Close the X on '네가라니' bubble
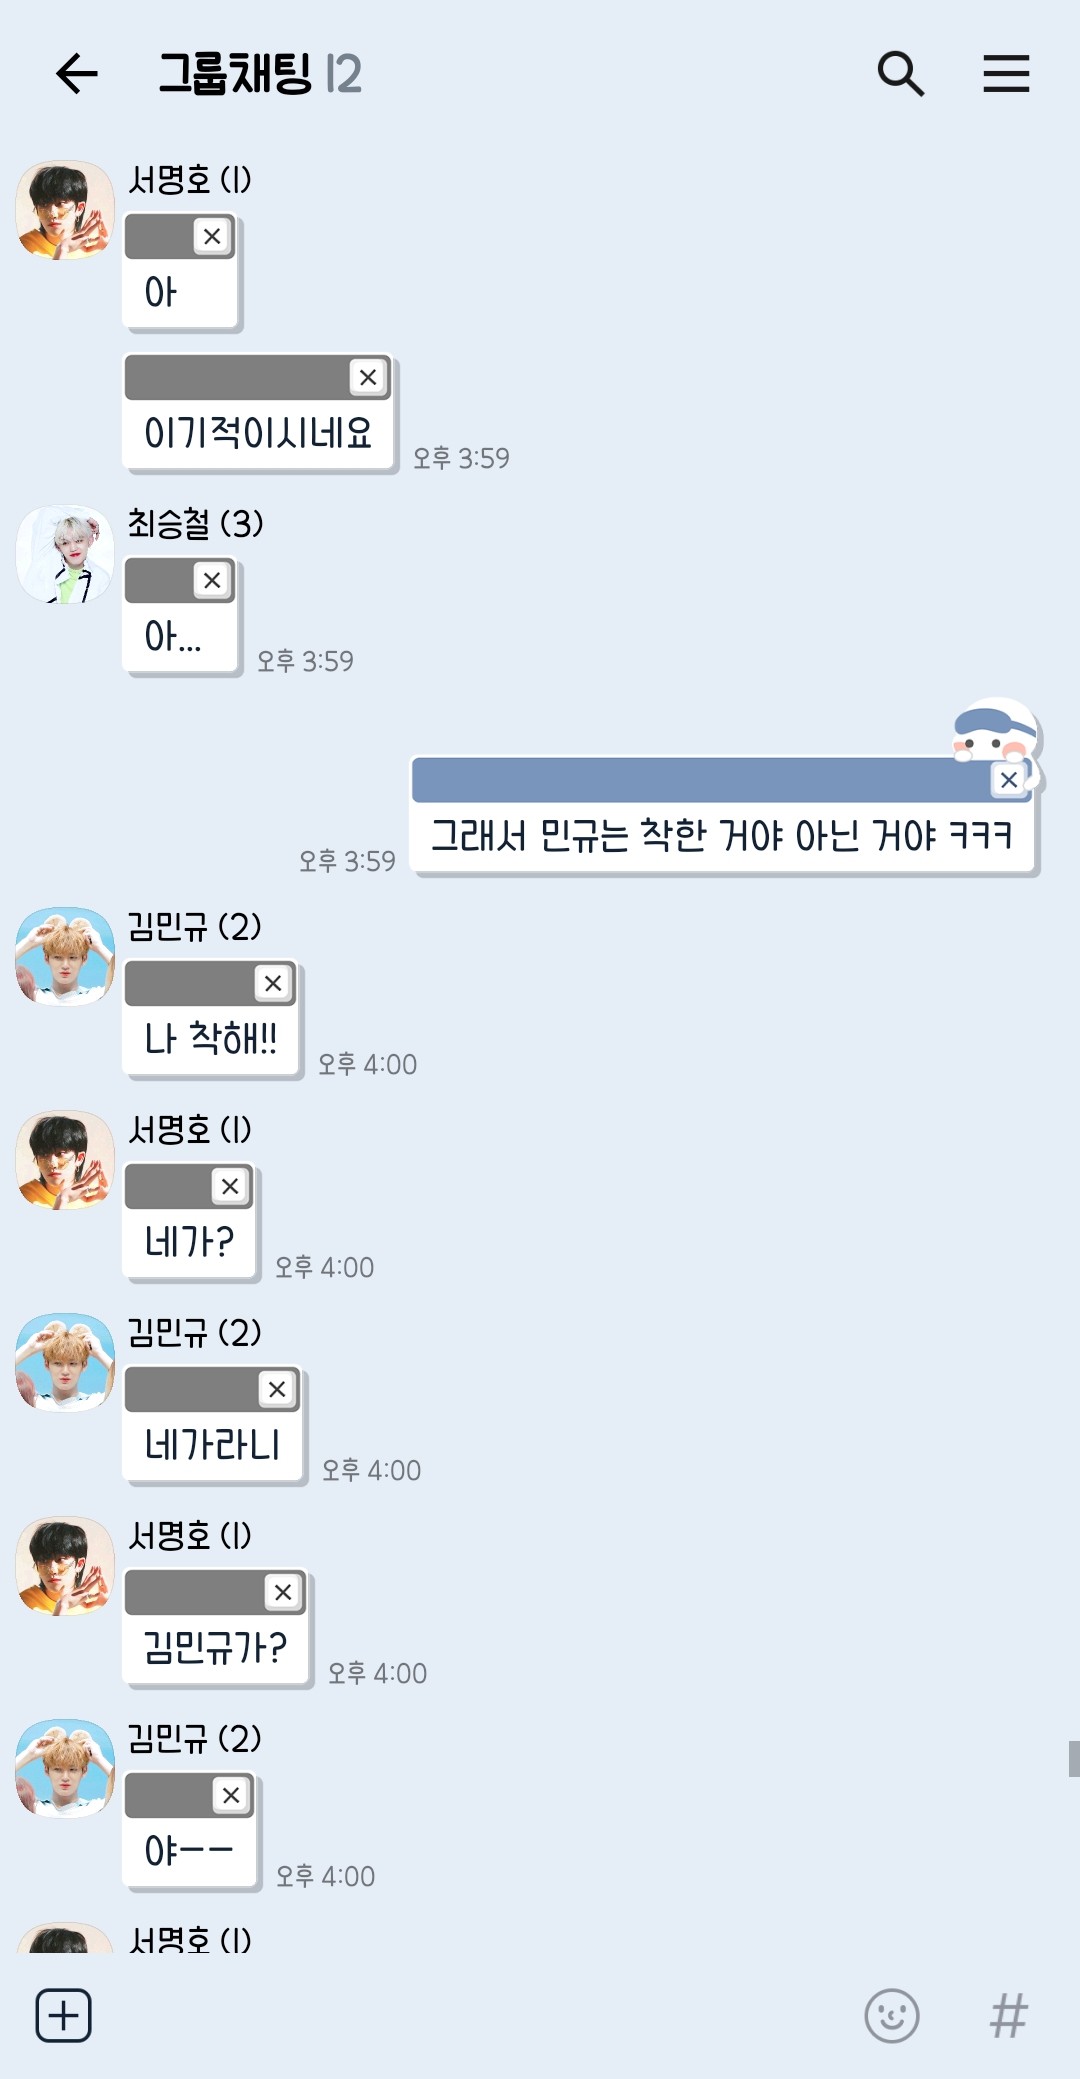 click(277, 1389)
